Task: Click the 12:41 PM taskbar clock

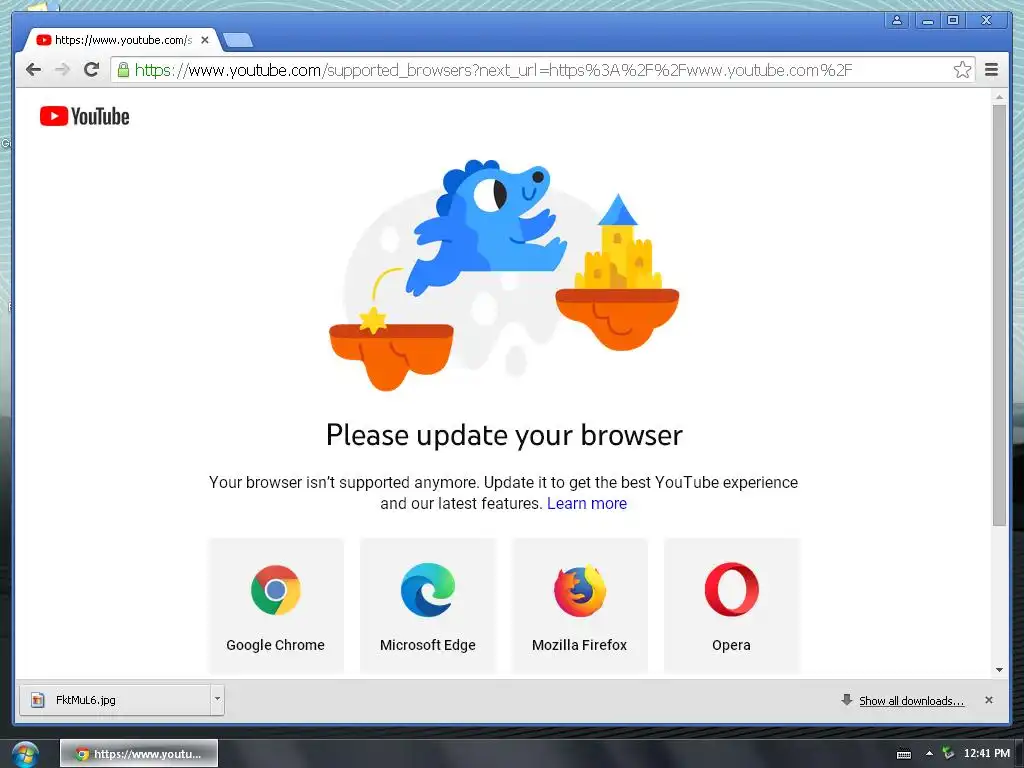Action: 987,754
